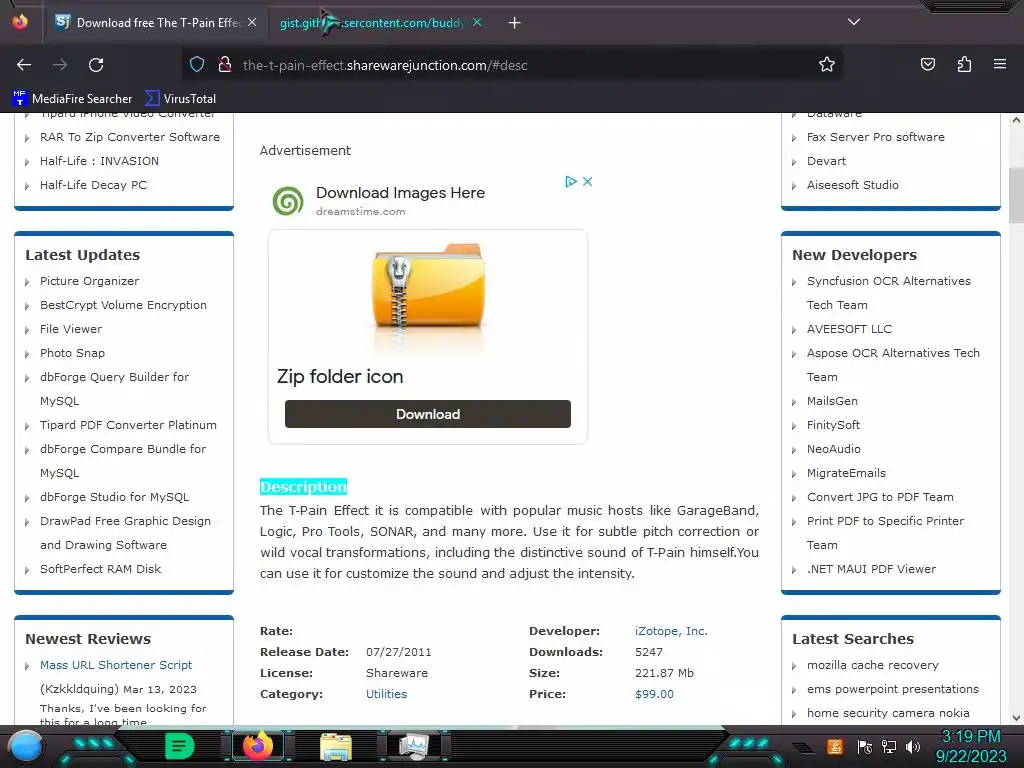Open Firefox application menu hamburger
Viewport: 1024px width, 768px height.
point(1000,65)
